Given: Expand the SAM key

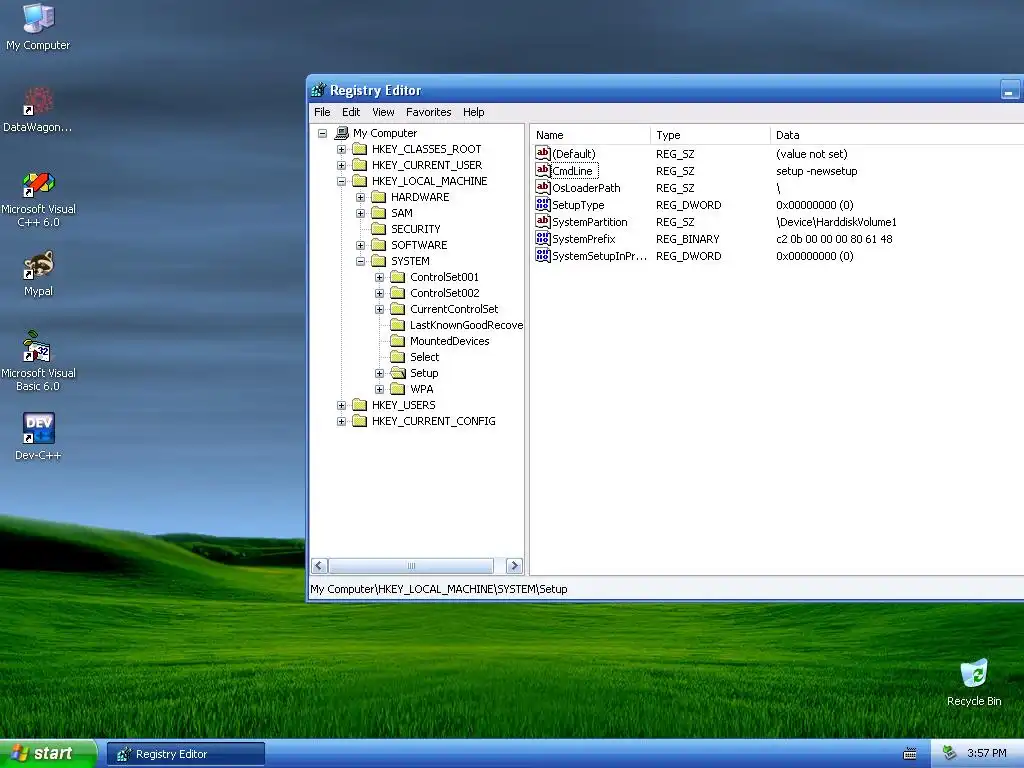Looking at the screenshot, I should pos(360,214).
